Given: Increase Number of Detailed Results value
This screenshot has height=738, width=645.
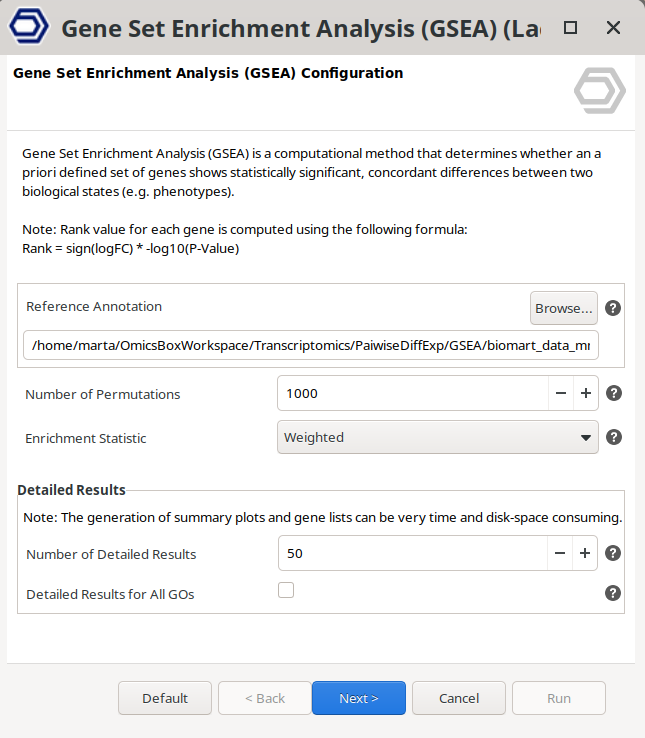Looking at the screenshot, I should 586,553.
